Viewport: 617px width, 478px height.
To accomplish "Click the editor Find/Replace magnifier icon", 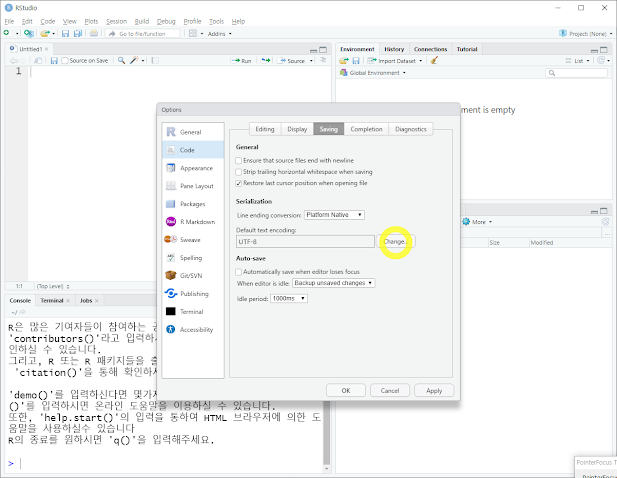I will 122,60.
